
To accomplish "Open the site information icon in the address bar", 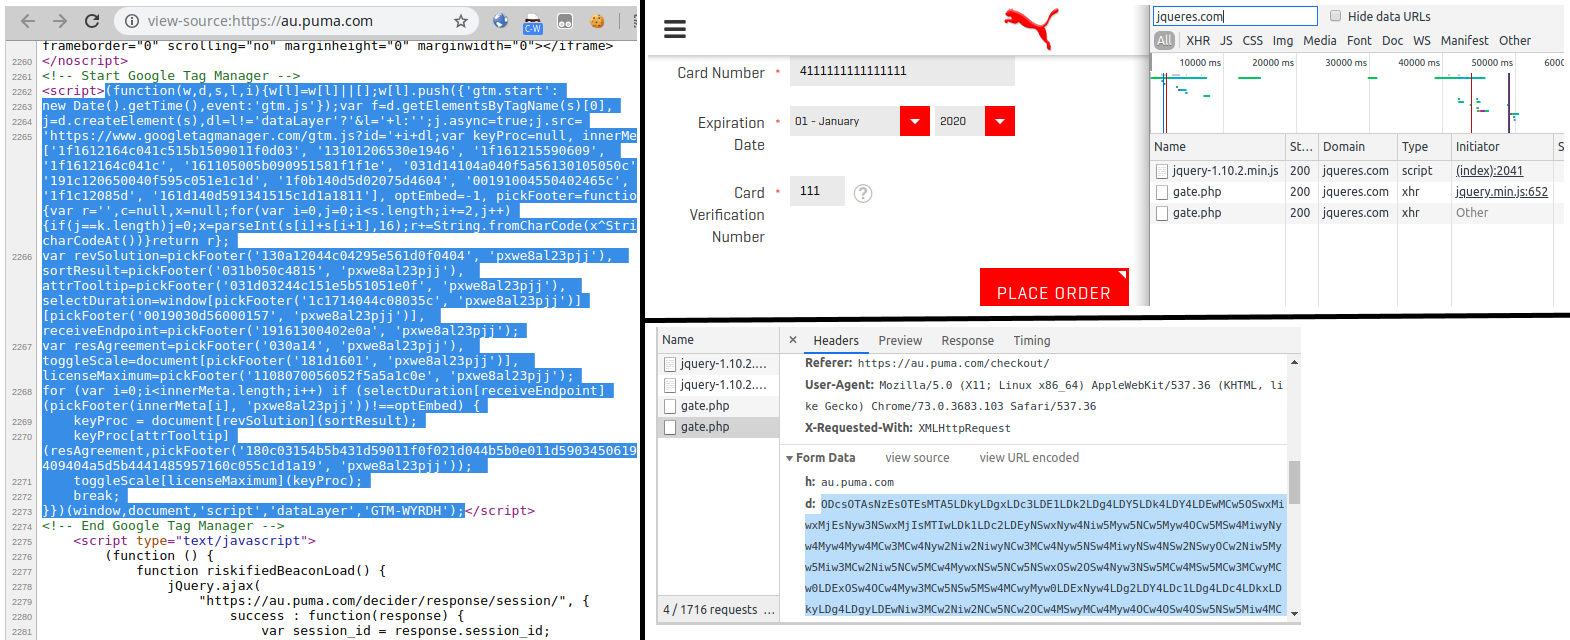I will coord(131,21).
